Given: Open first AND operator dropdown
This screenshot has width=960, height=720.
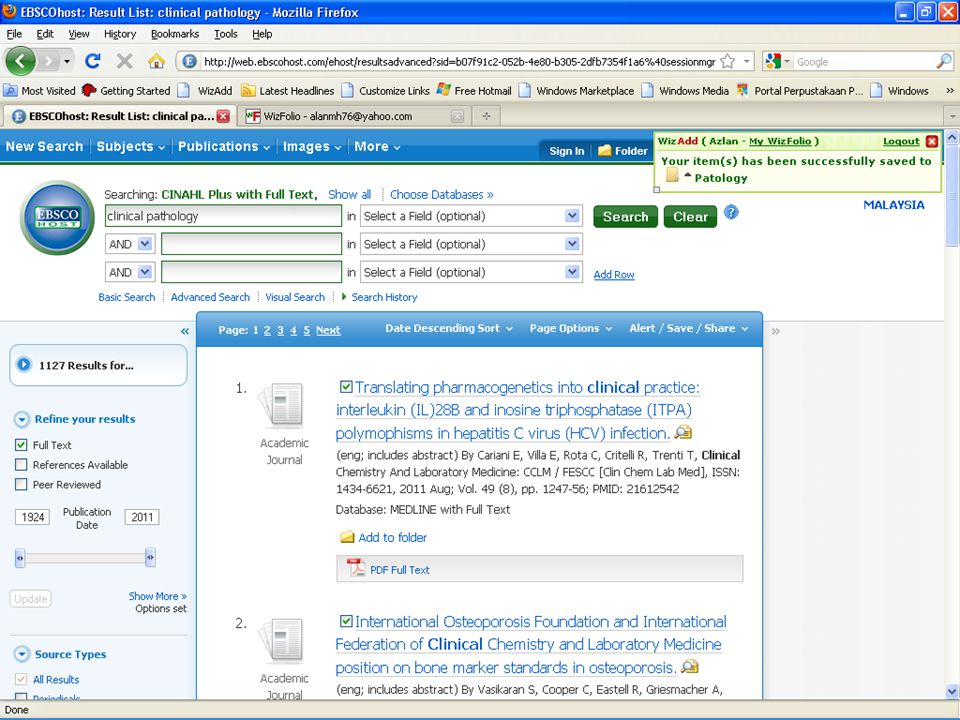Looking at the screenshot, I should 129,244.
